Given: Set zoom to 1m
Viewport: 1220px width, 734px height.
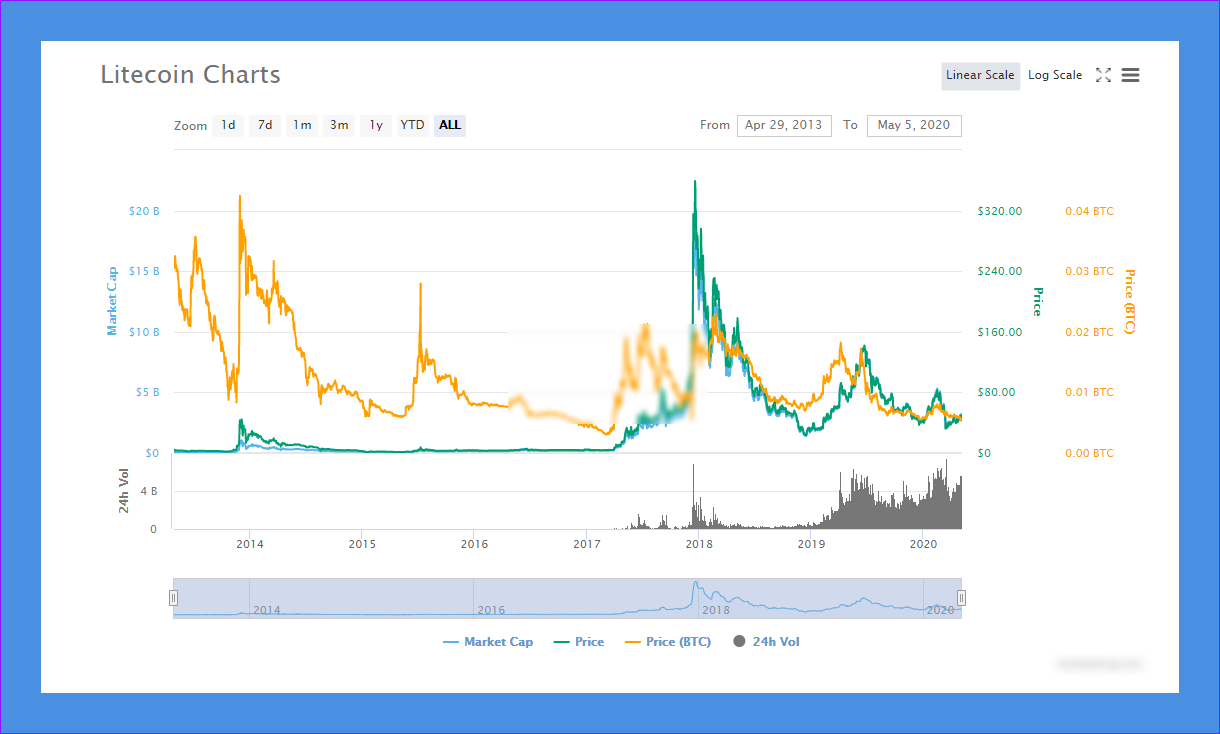Looking at the screenshot, I should tap(302, 125).
